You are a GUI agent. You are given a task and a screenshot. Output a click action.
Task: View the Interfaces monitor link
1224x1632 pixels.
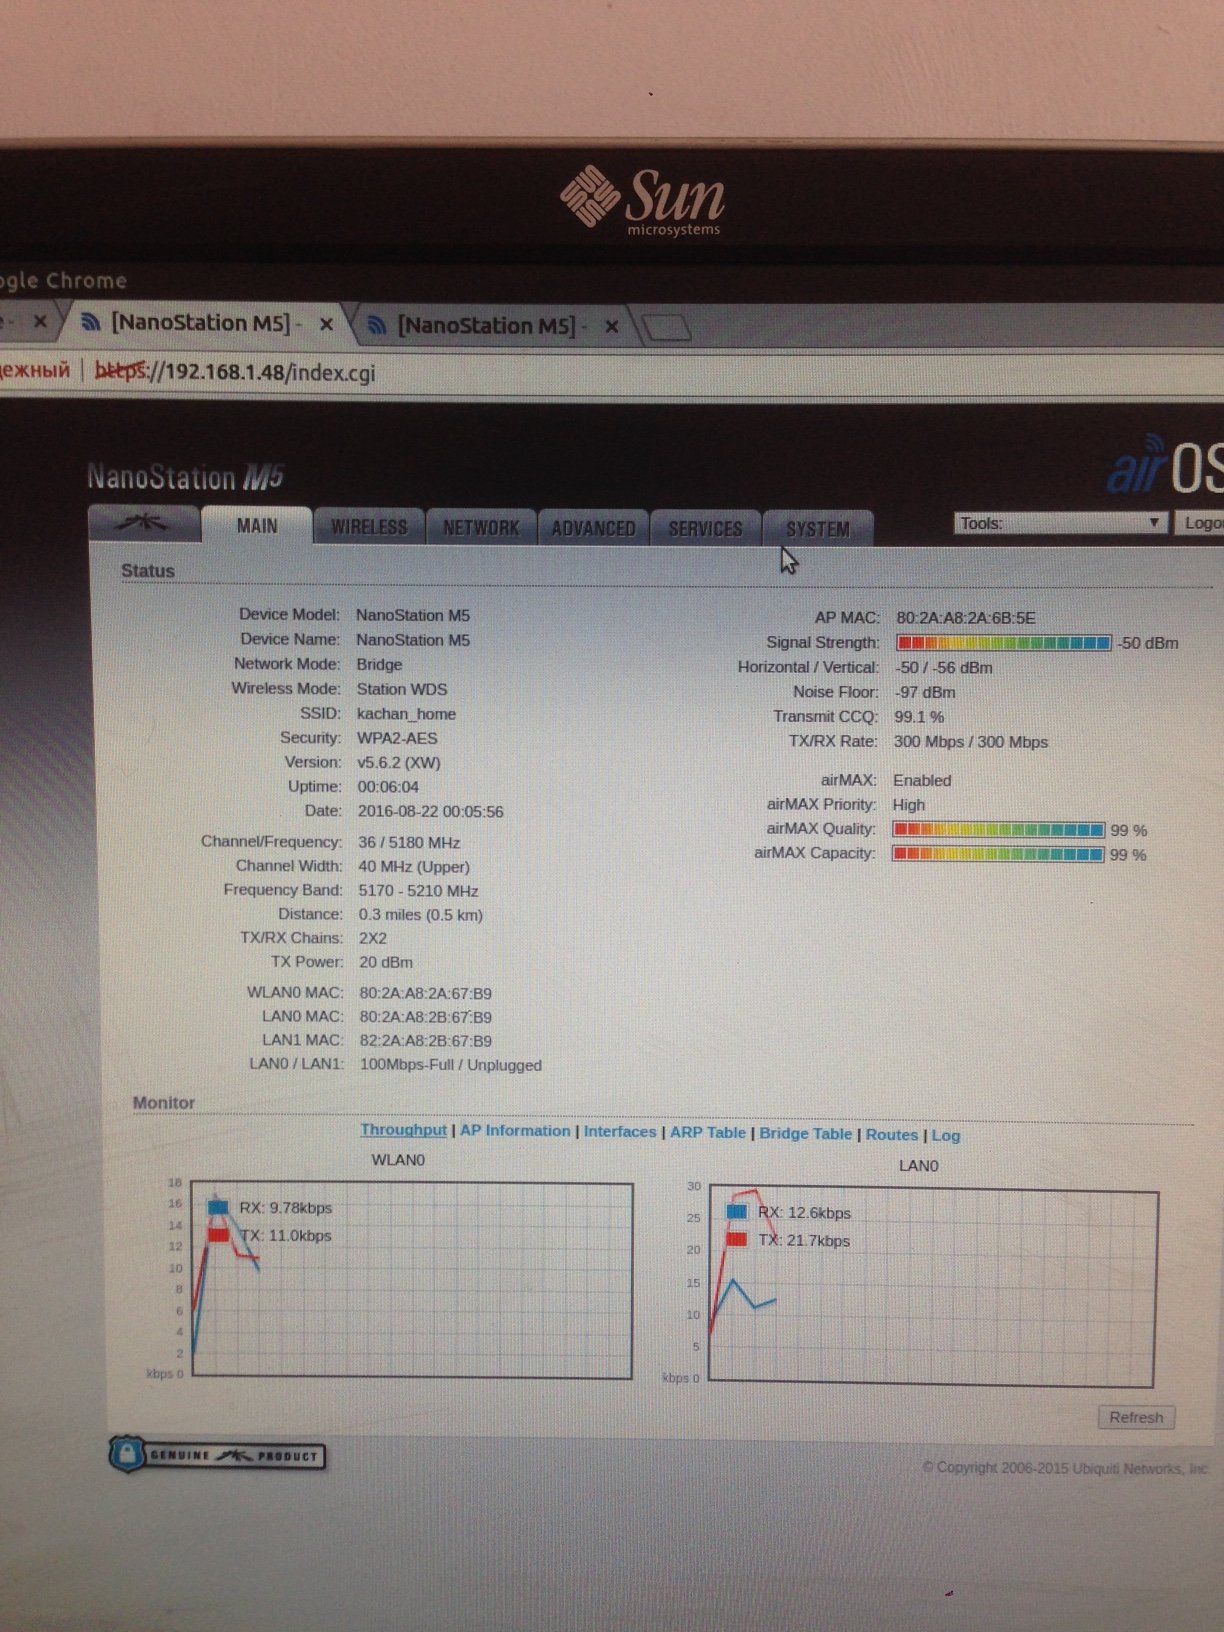[620, 1132]
